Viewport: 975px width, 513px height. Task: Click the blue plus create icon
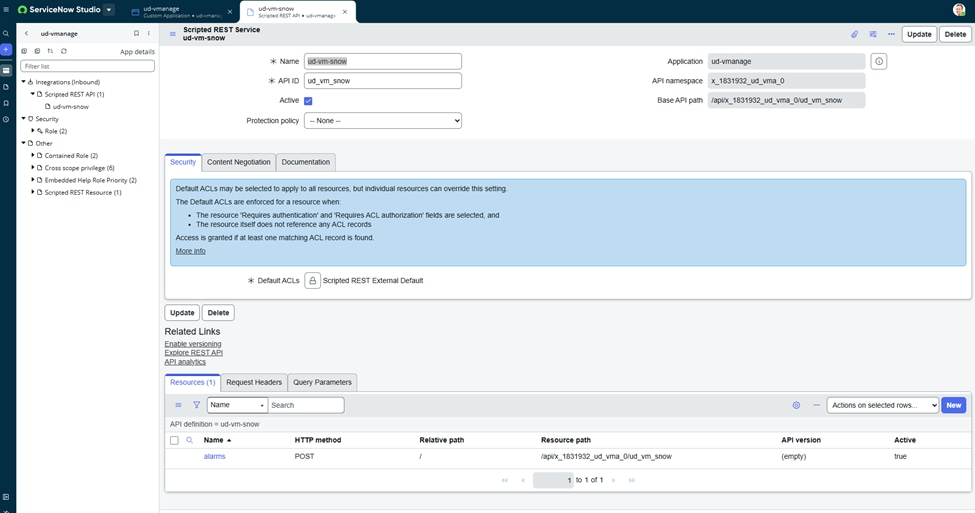click(6, 49)
